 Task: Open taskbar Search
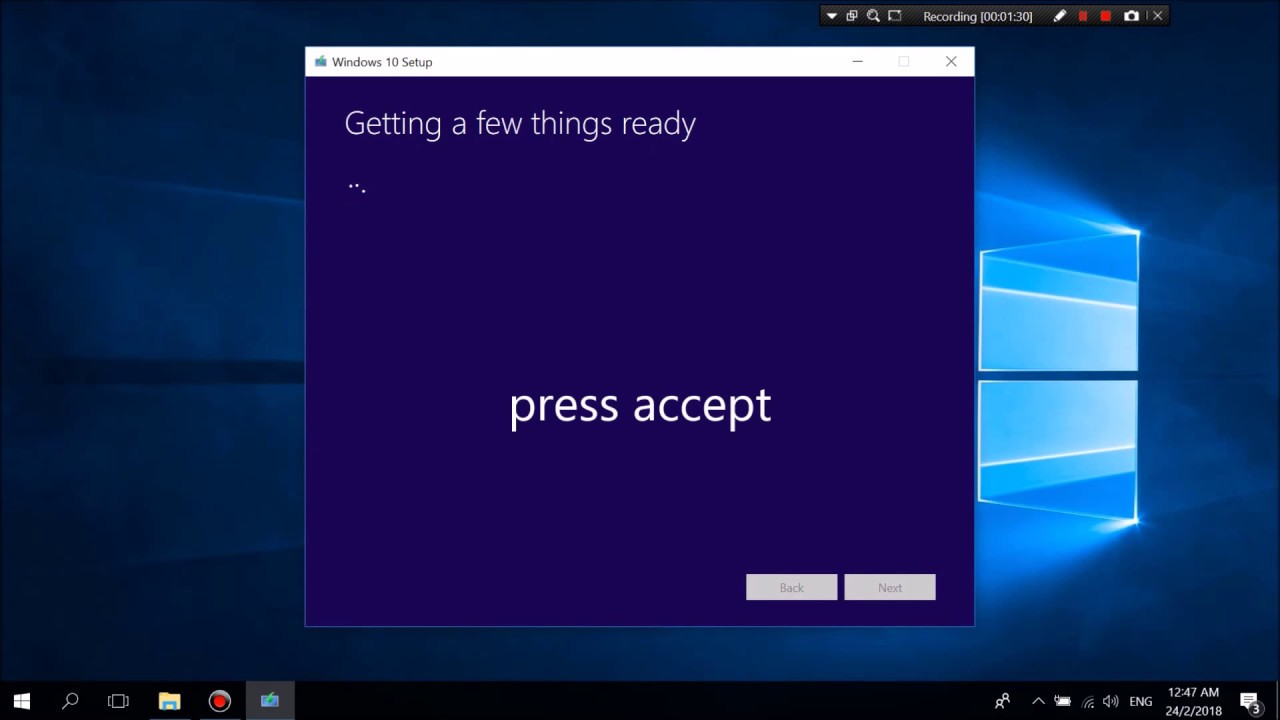click(x=70, y=701)
